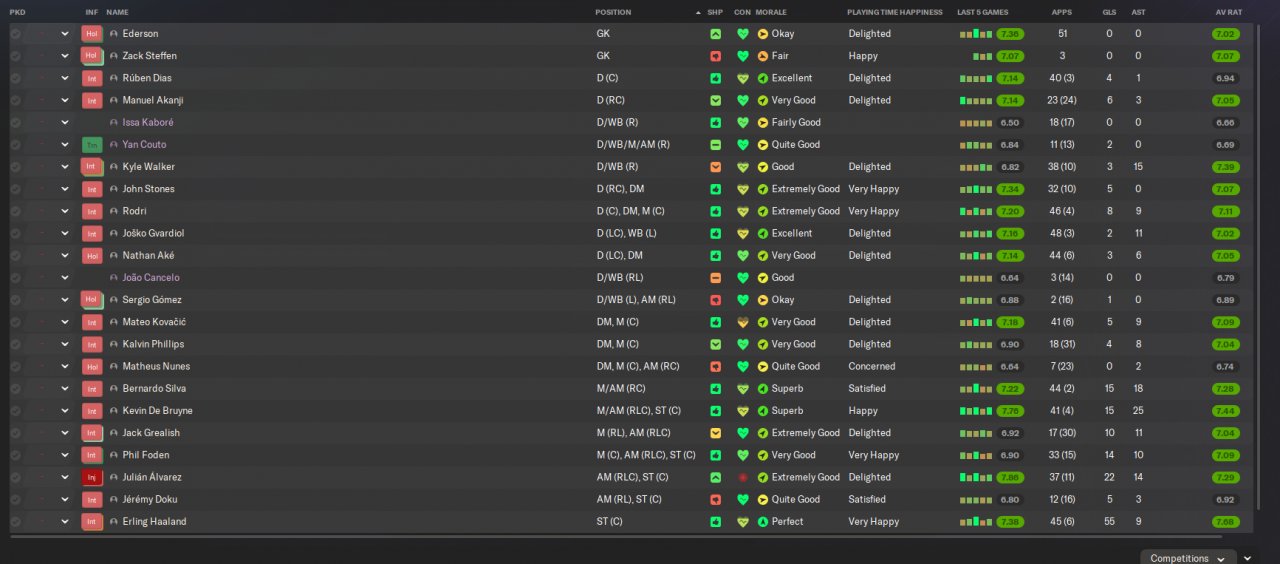The width and height of the screenshot is (1280, 564).
Task: Click the person icon beside Phil Foden
Action: click(x=114, y=455)
